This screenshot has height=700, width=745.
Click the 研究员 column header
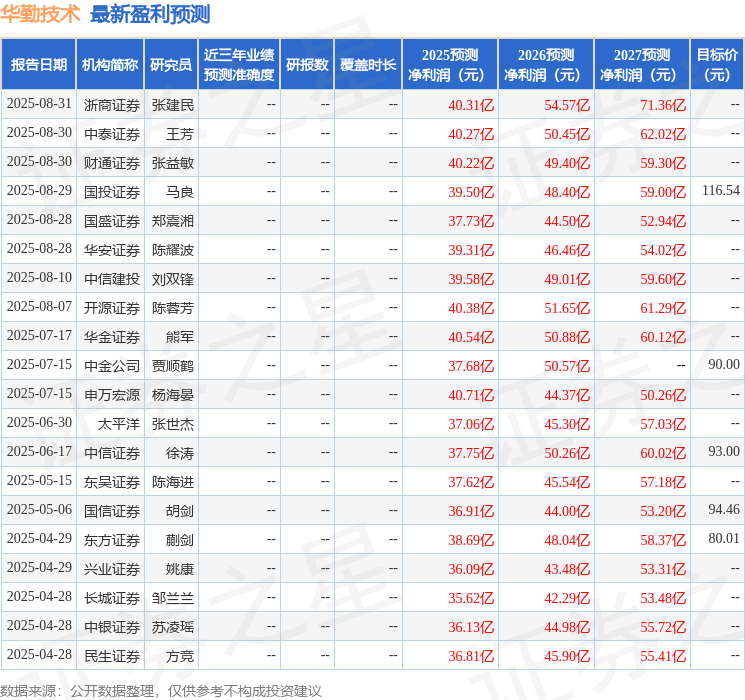(x=171, y=65)
